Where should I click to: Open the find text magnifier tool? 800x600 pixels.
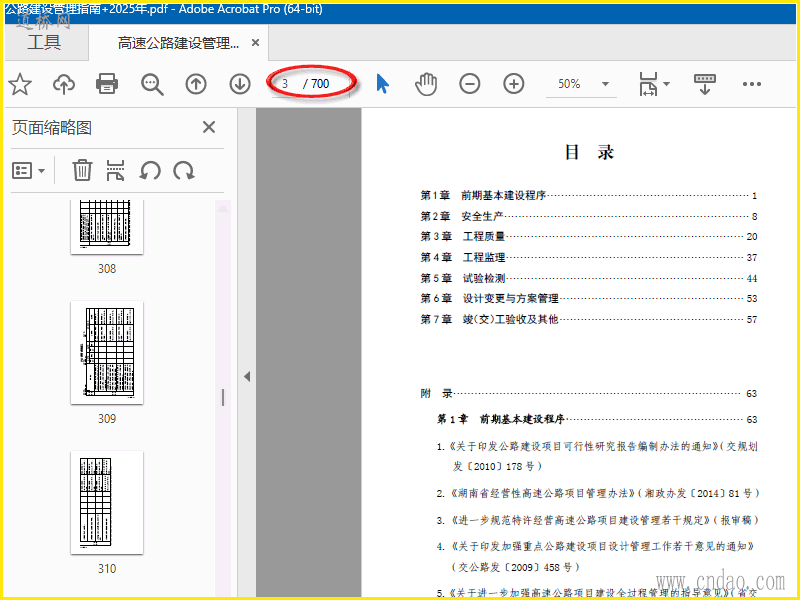(152, 84)
